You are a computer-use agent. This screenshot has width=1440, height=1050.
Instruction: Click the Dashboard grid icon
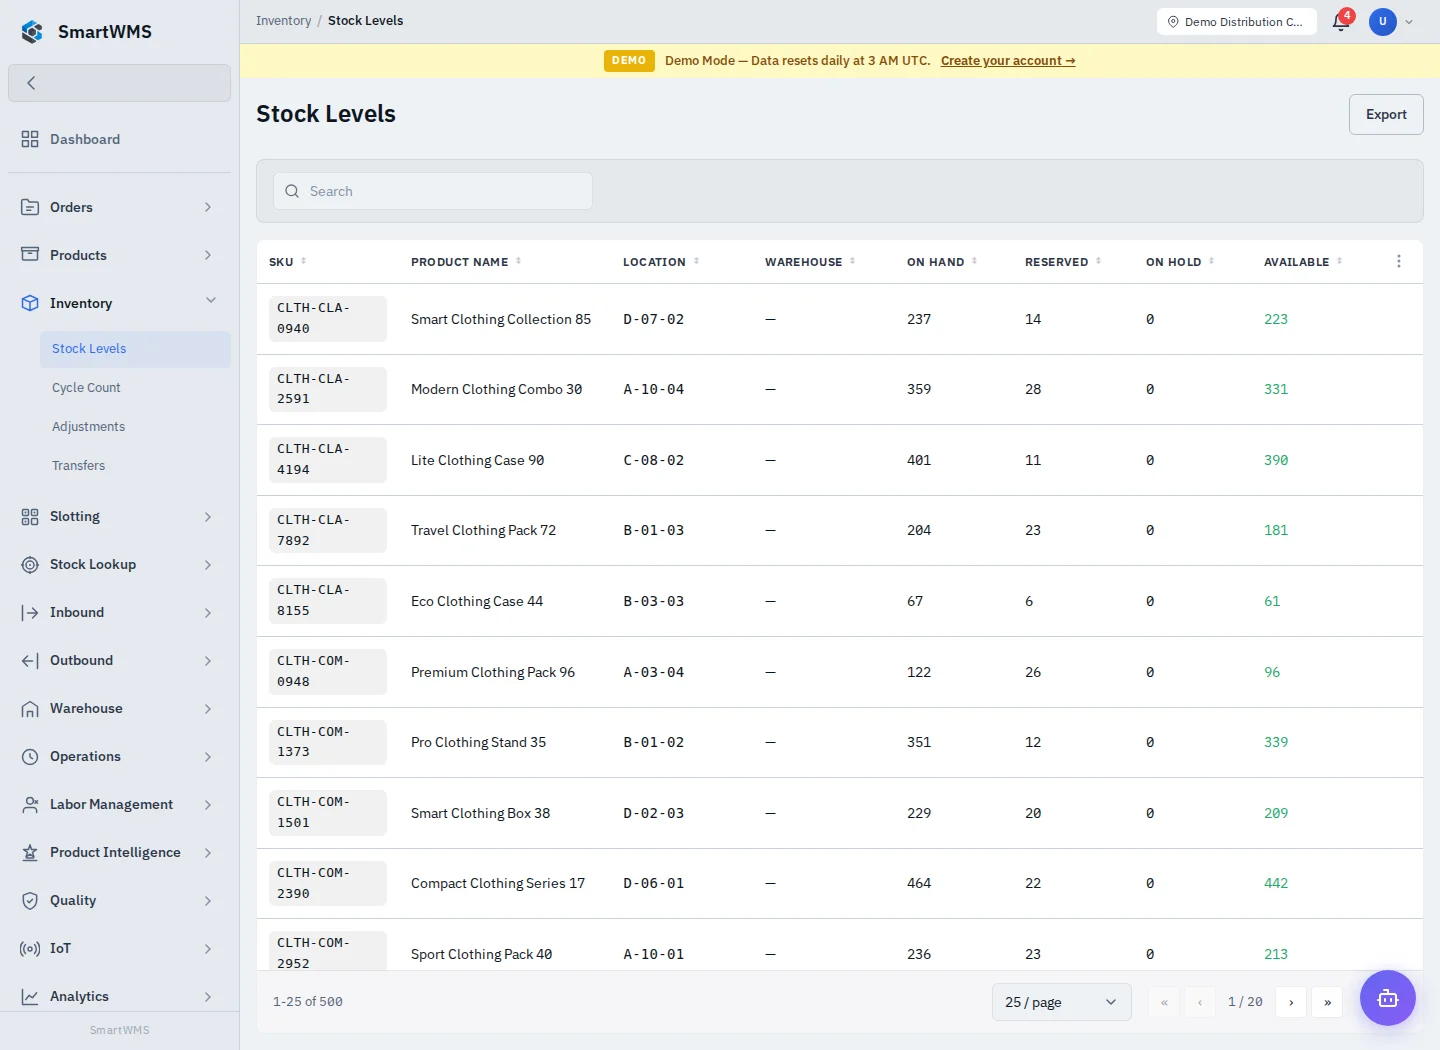point(30,139)
